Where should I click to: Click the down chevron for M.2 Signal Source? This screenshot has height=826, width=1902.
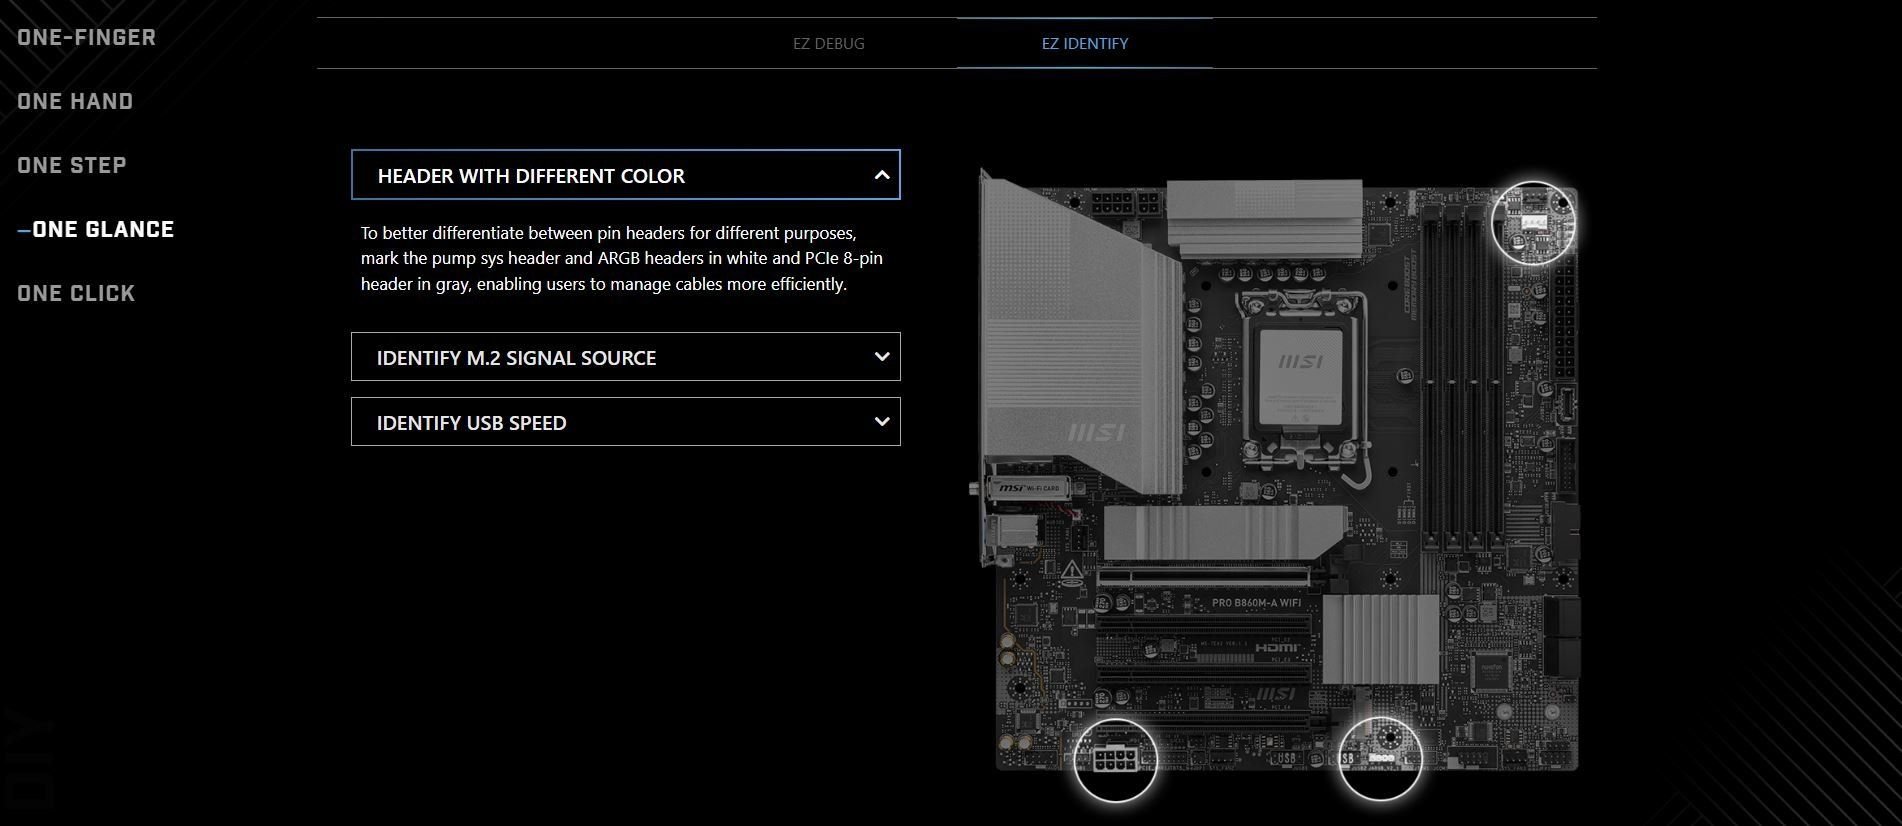point(881,357)
